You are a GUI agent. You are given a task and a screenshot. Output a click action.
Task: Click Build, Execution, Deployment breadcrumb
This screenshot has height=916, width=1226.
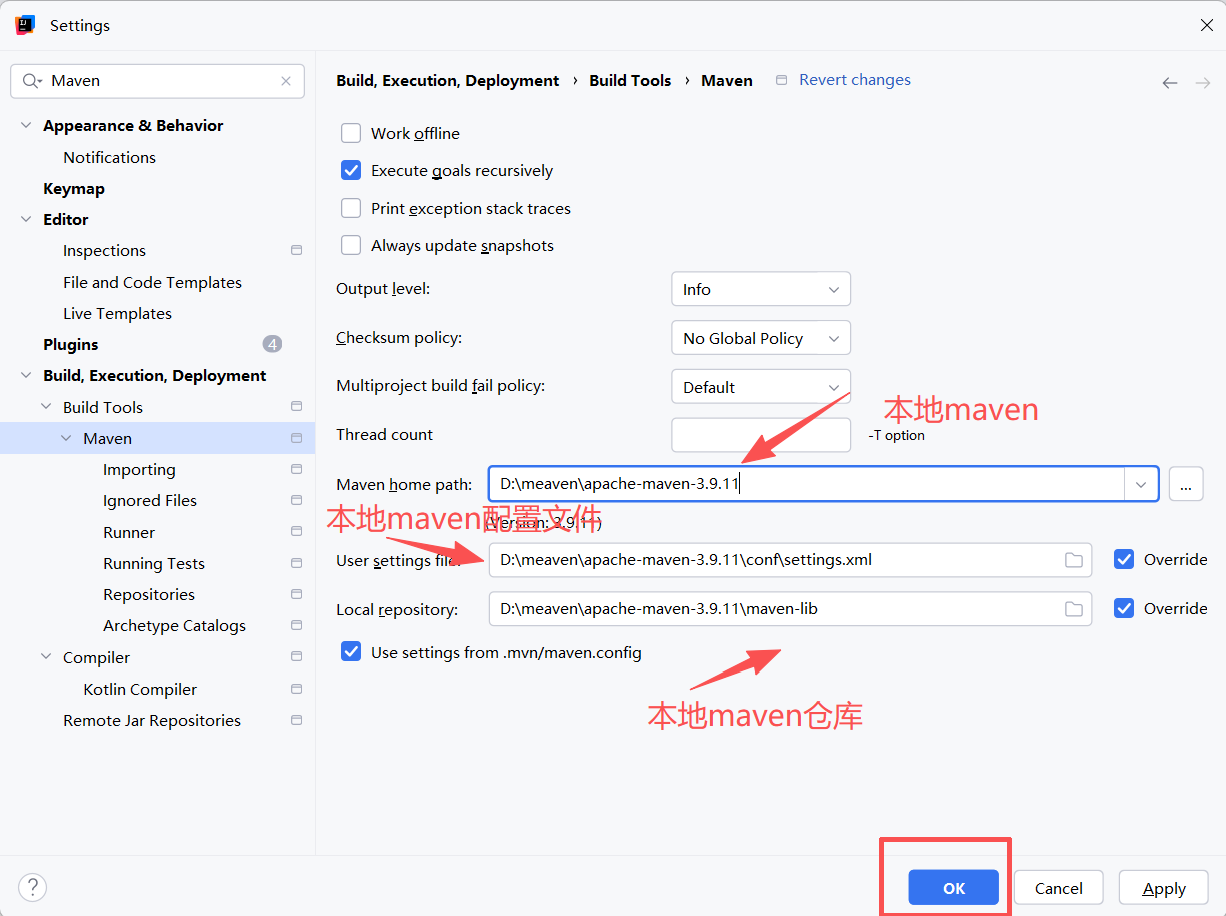(448, 80)
